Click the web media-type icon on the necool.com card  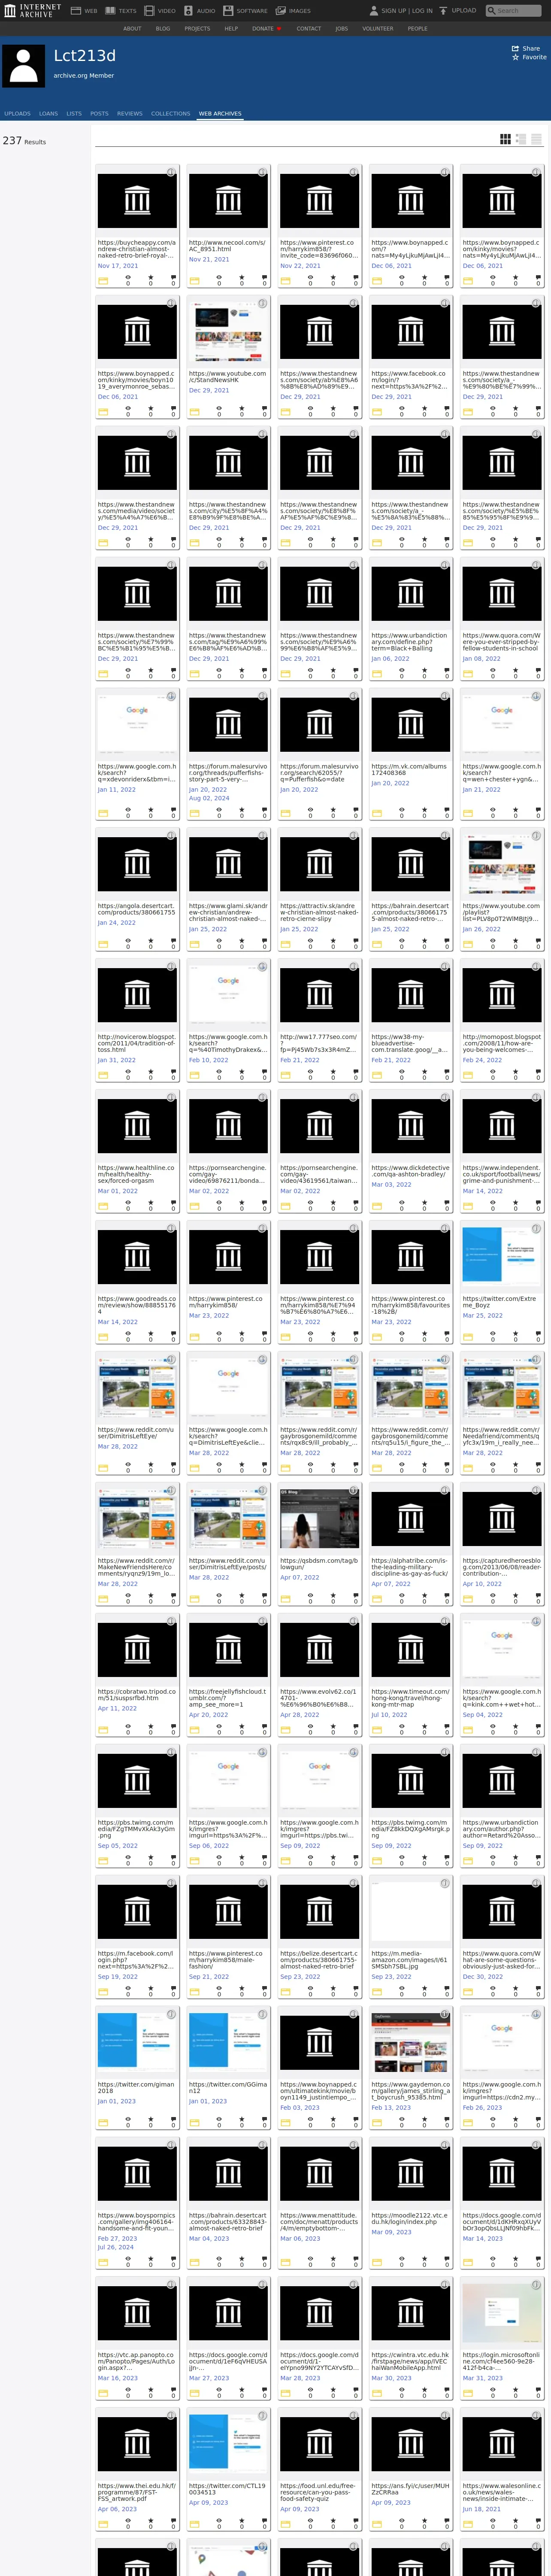pyautogui.click(x=194, y=282)
